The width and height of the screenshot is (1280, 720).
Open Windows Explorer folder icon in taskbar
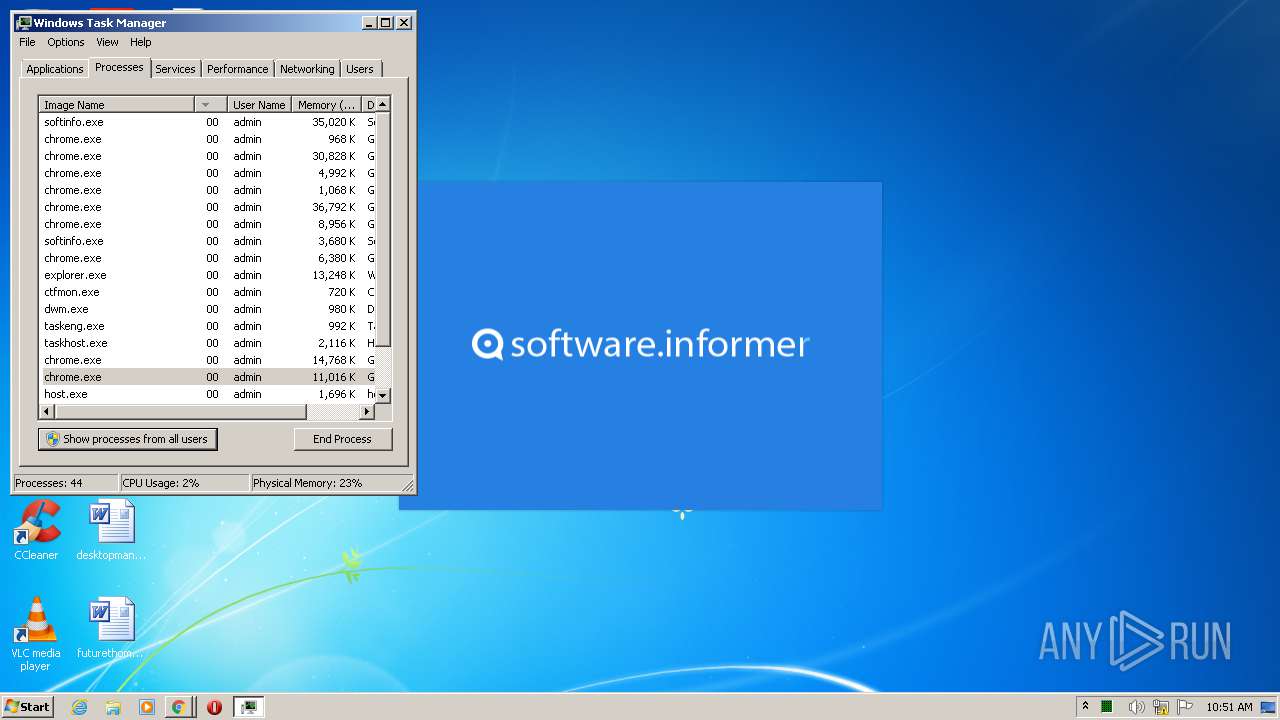pyautogui.click(x=113, y=707)
